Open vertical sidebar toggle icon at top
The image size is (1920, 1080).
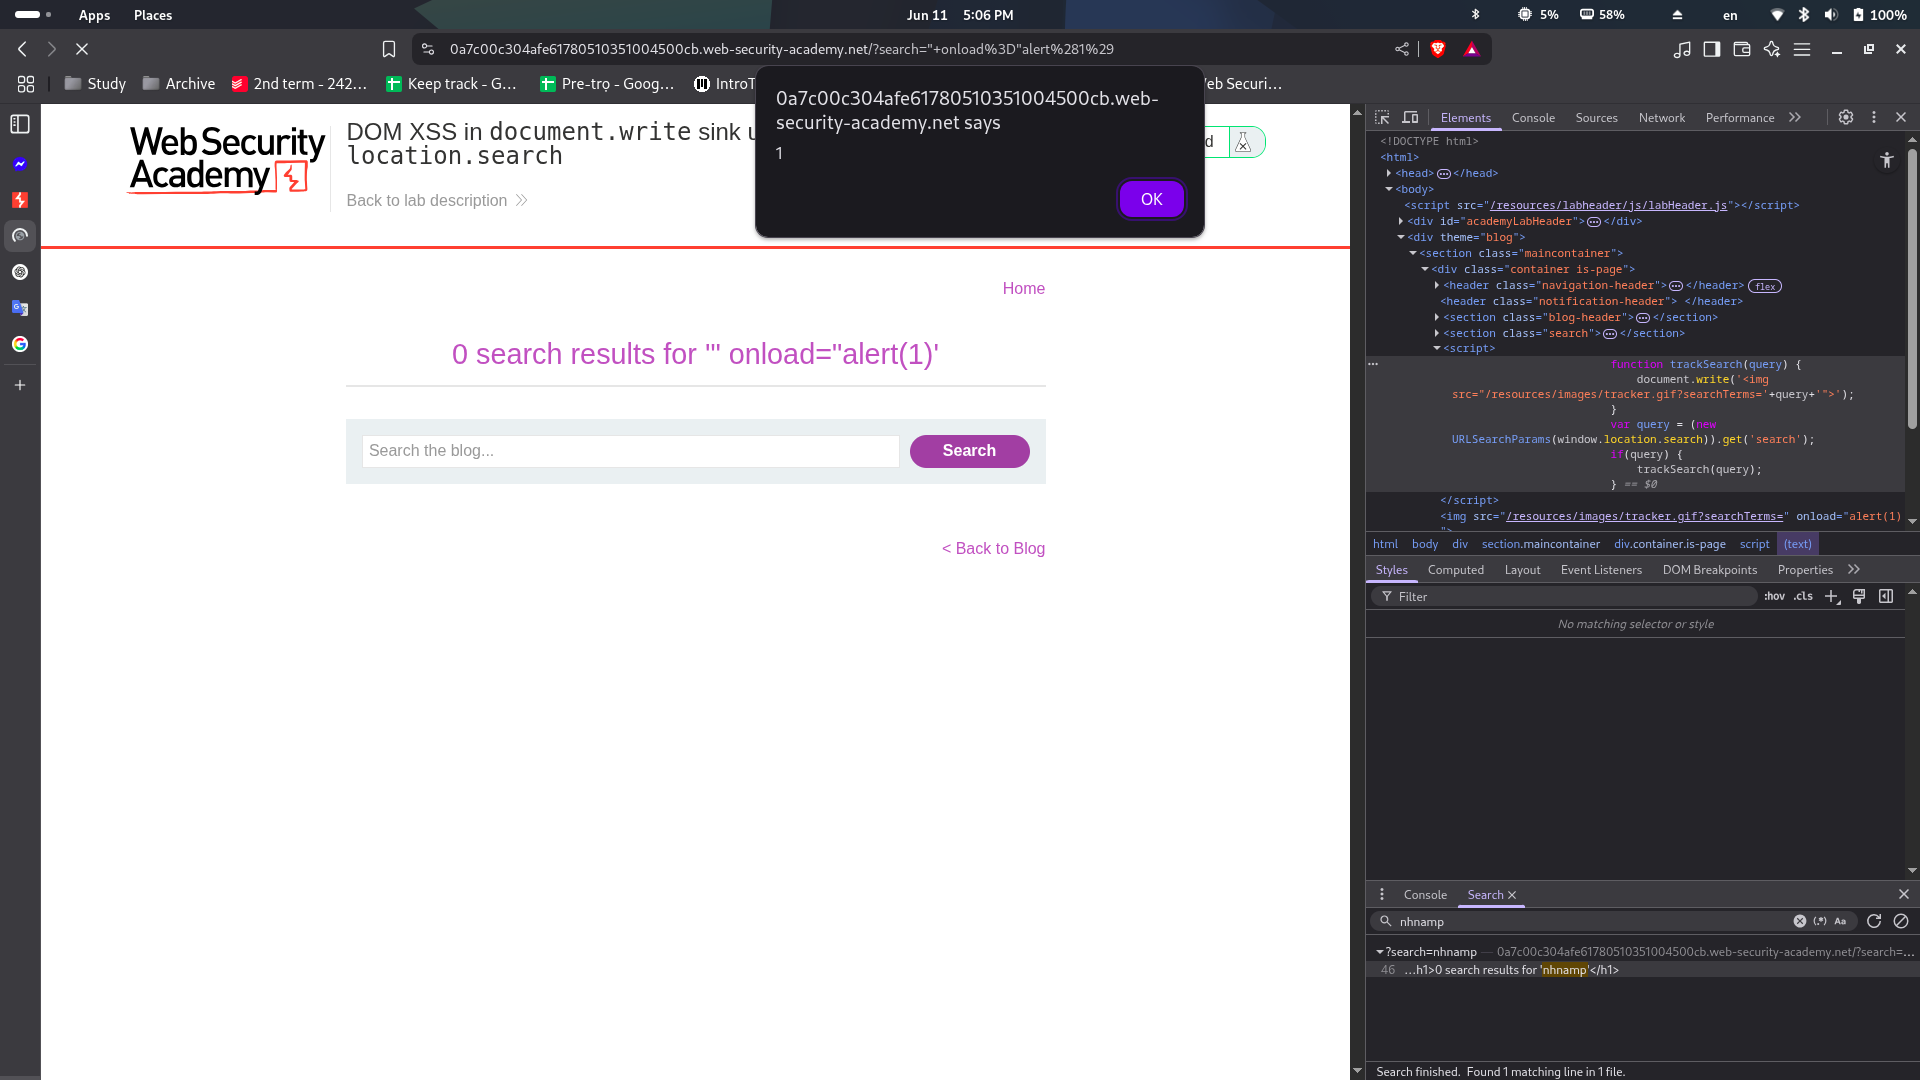[20, 124]
